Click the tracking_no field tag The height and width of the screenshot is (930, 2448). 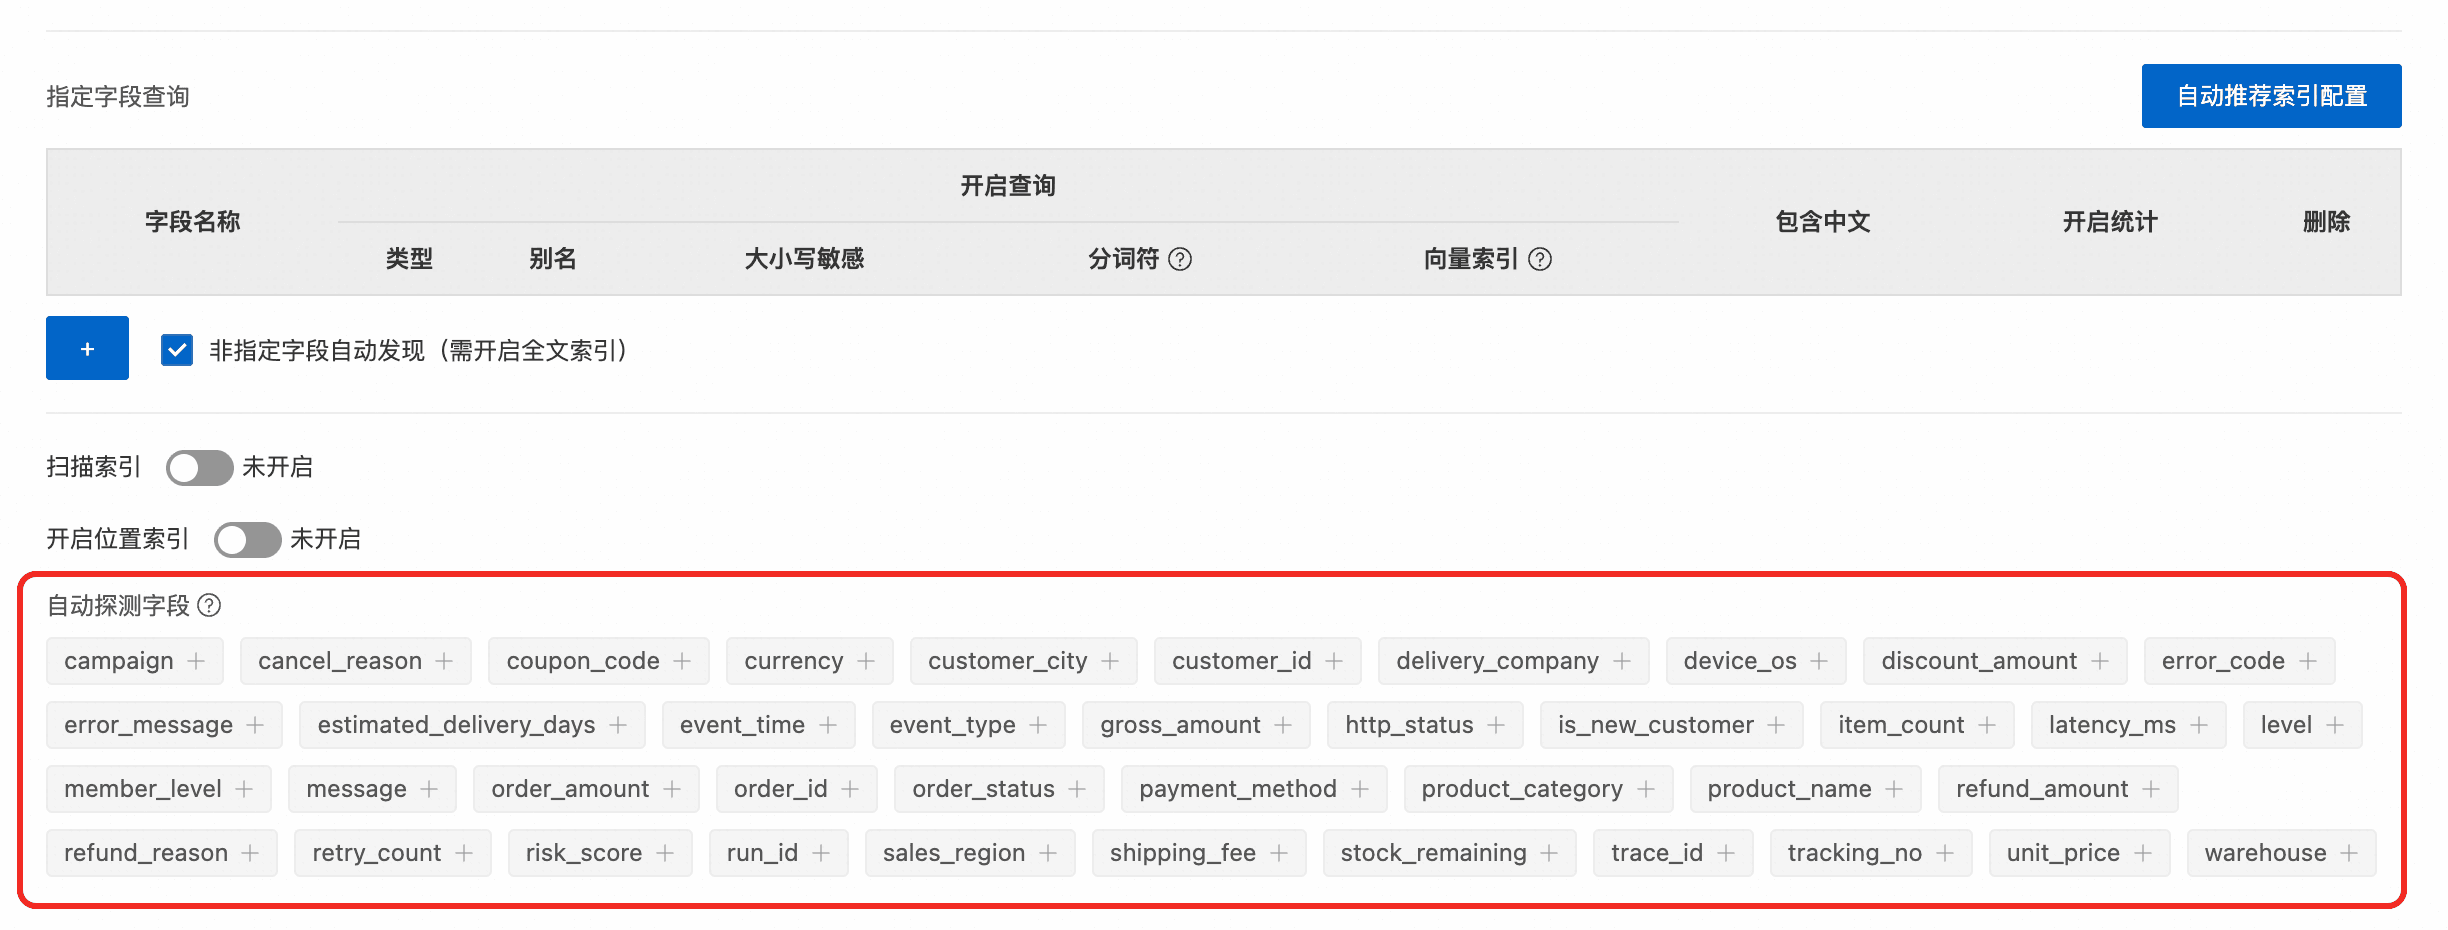tap(1871, 853)
